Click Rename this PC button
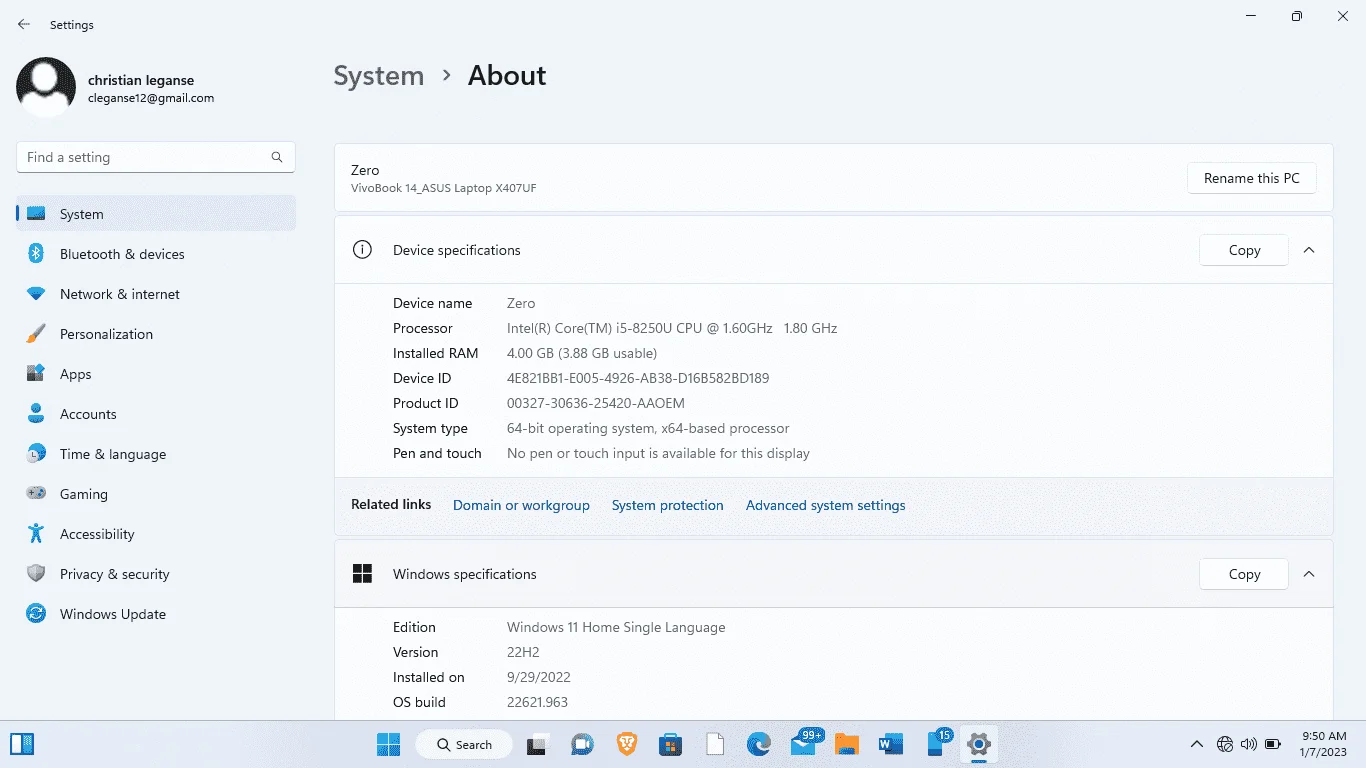Screen dimensions: 1366x768 coord(1252,178)
